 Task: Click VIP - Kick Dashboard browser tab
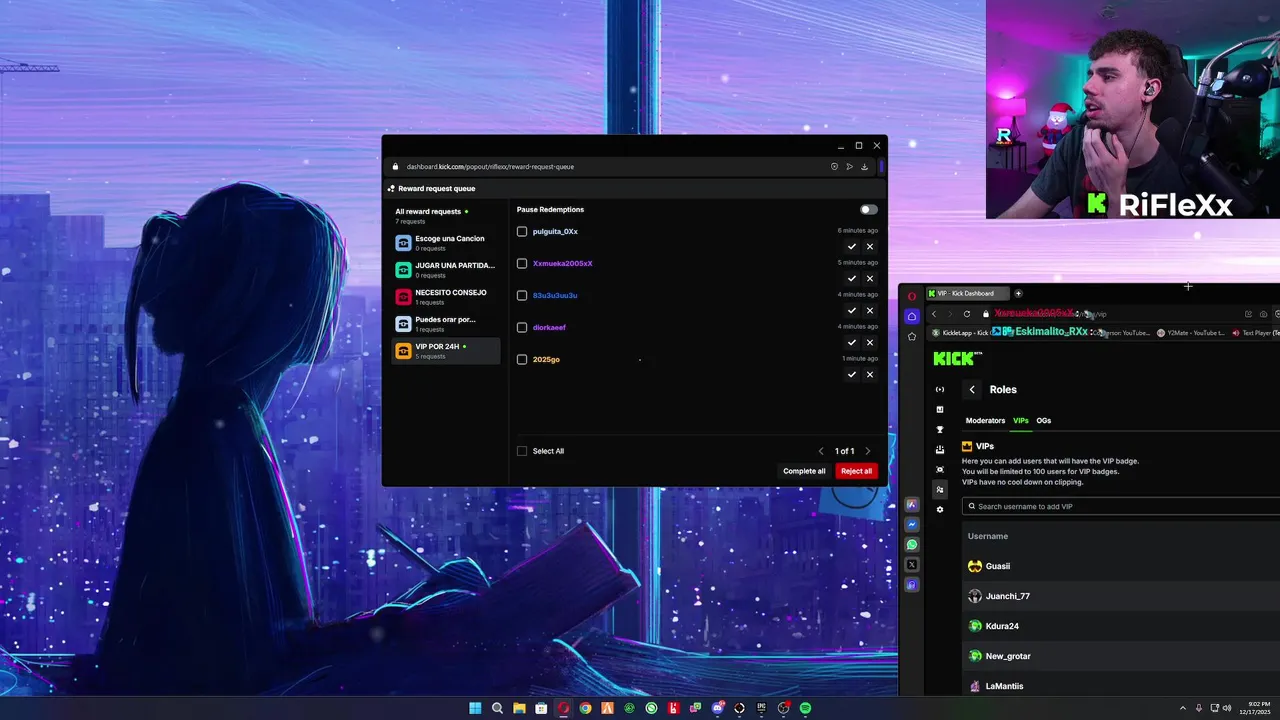pyautogui.click(x=967, y=293)
